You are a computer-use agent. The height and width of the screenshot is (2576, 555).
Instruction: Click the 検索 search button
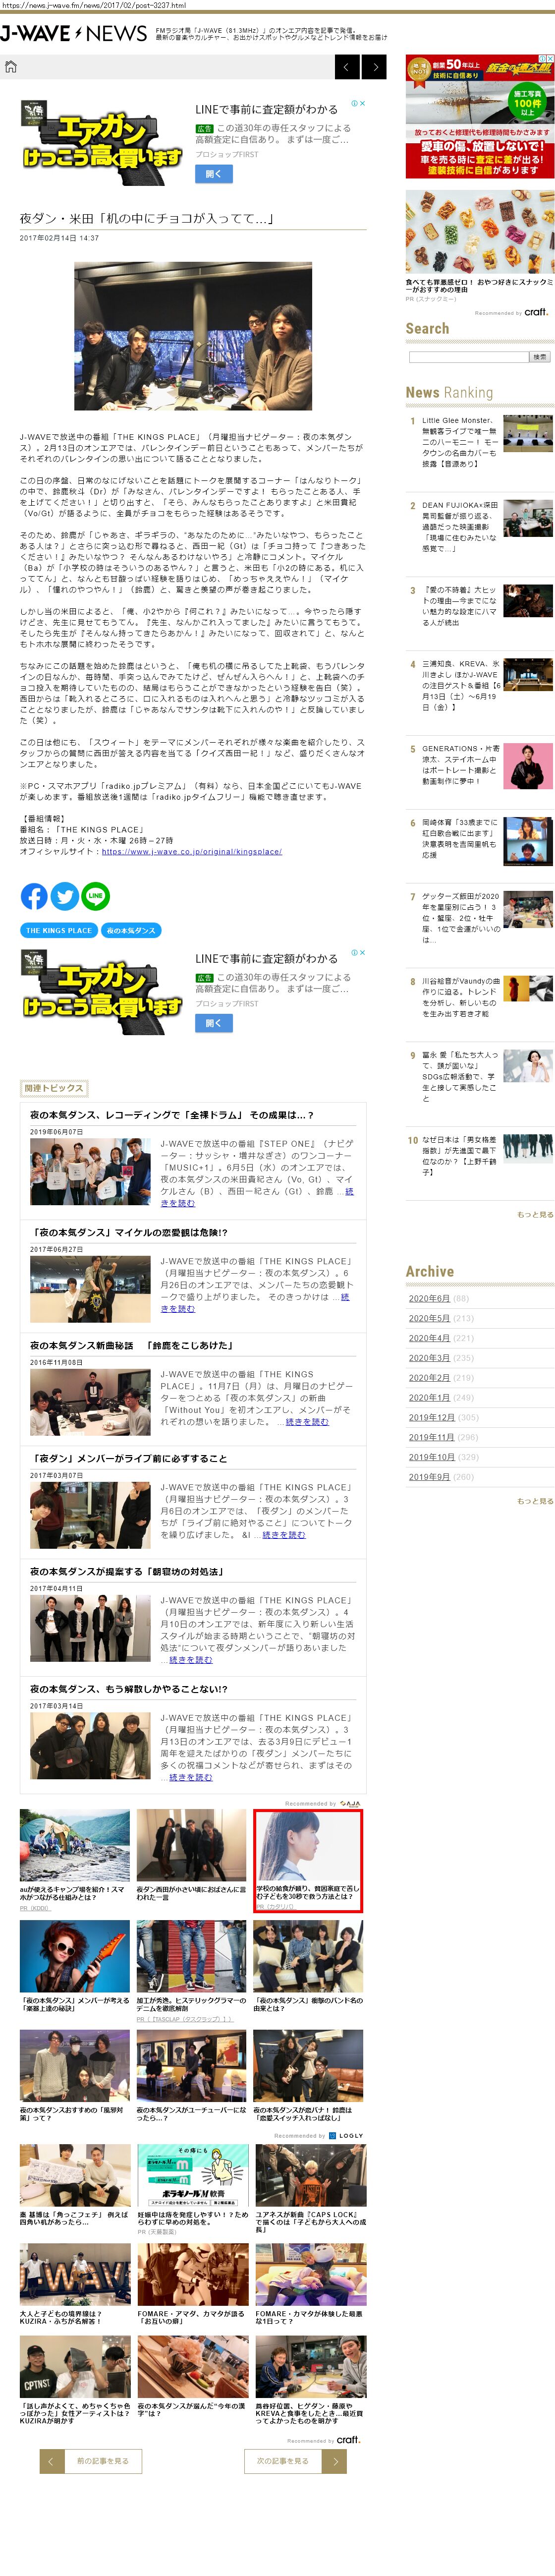point(539,357)
